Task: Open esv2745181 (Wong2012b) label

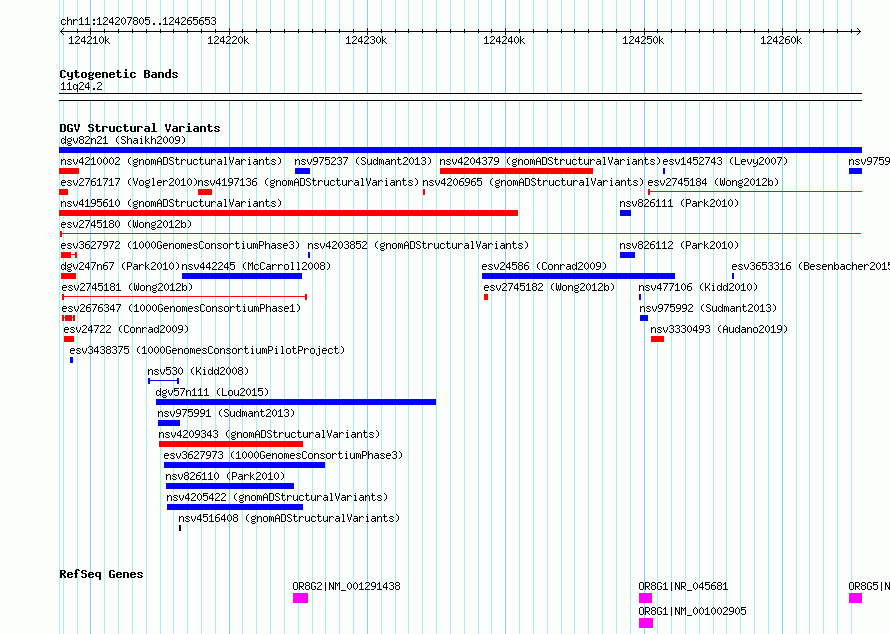Action: point(127,287)
